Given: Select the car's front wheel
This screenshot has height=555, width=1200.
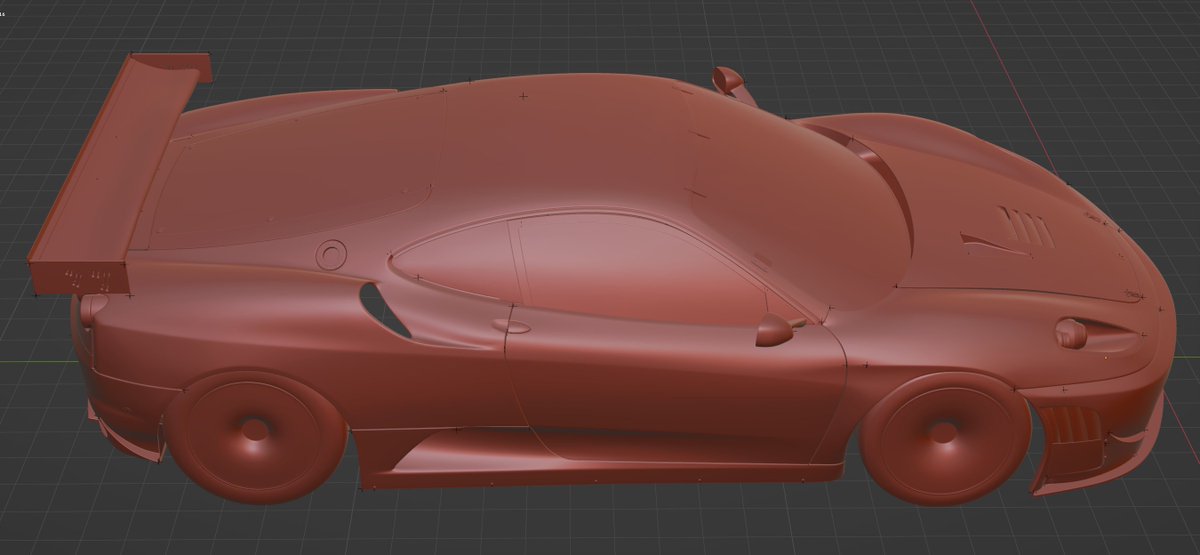Looking at the screenshot, I should 945,437.
